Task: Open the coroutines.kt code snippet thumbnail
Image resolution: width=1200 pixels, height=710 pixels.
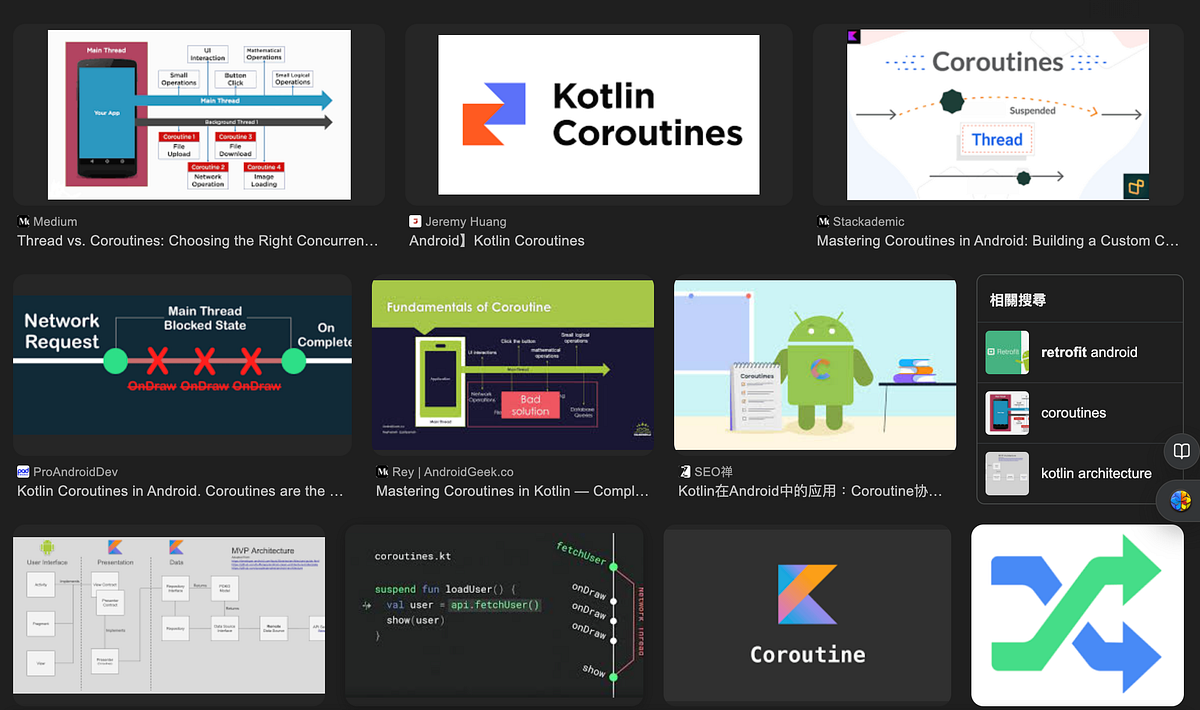Action: [495, 615]
